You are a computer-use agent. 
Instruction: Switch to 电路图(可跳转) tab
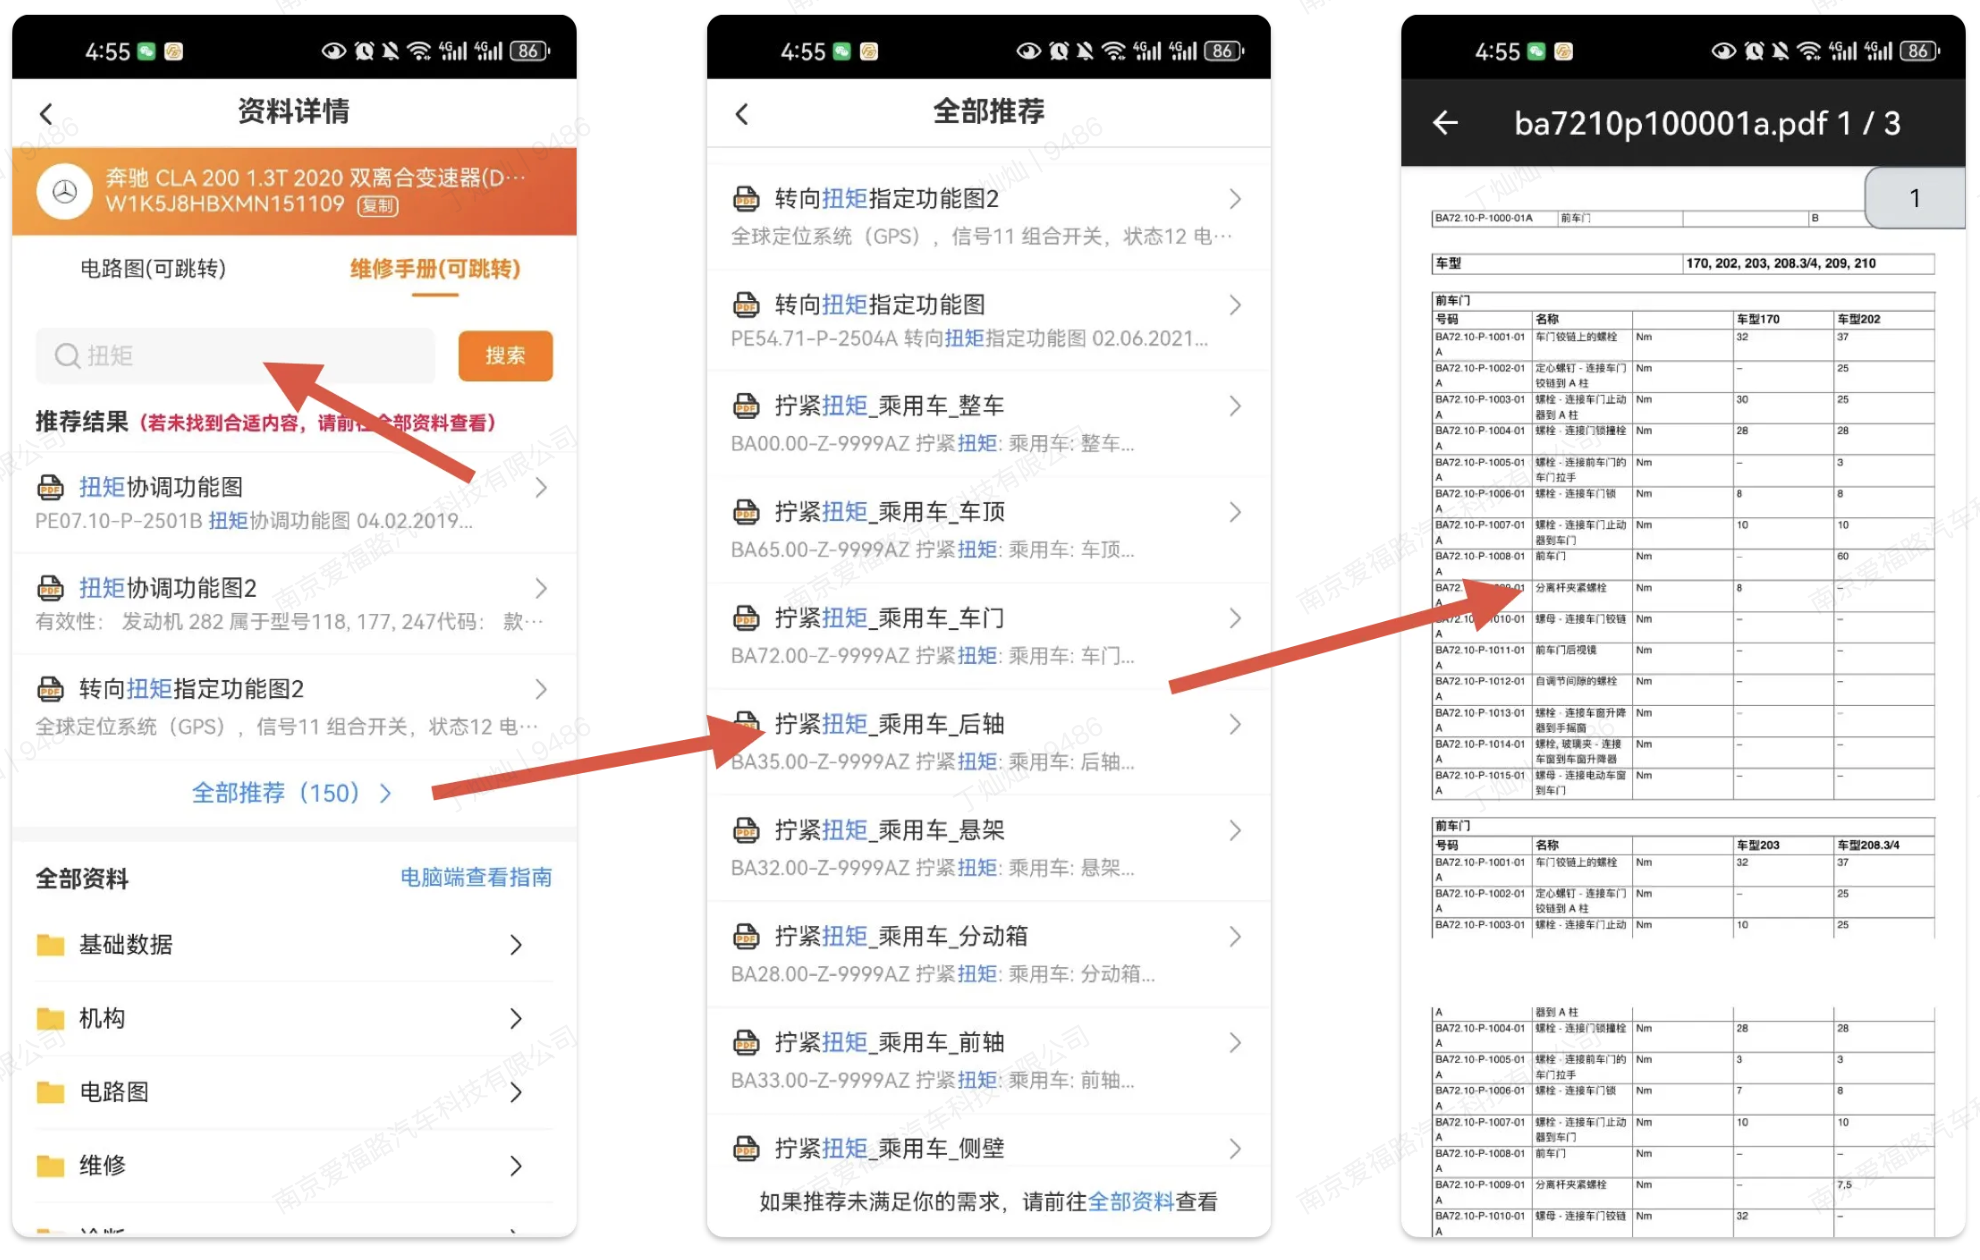153,268
